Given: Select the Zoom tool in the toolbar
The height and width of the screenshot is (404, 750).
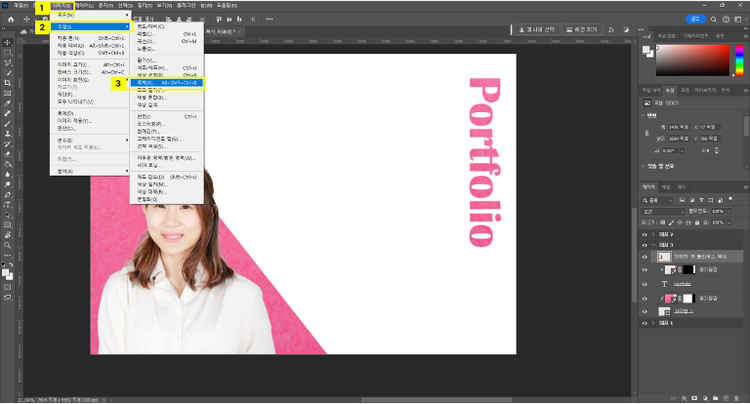Looking at the screenshot, I should coord(8,243).
